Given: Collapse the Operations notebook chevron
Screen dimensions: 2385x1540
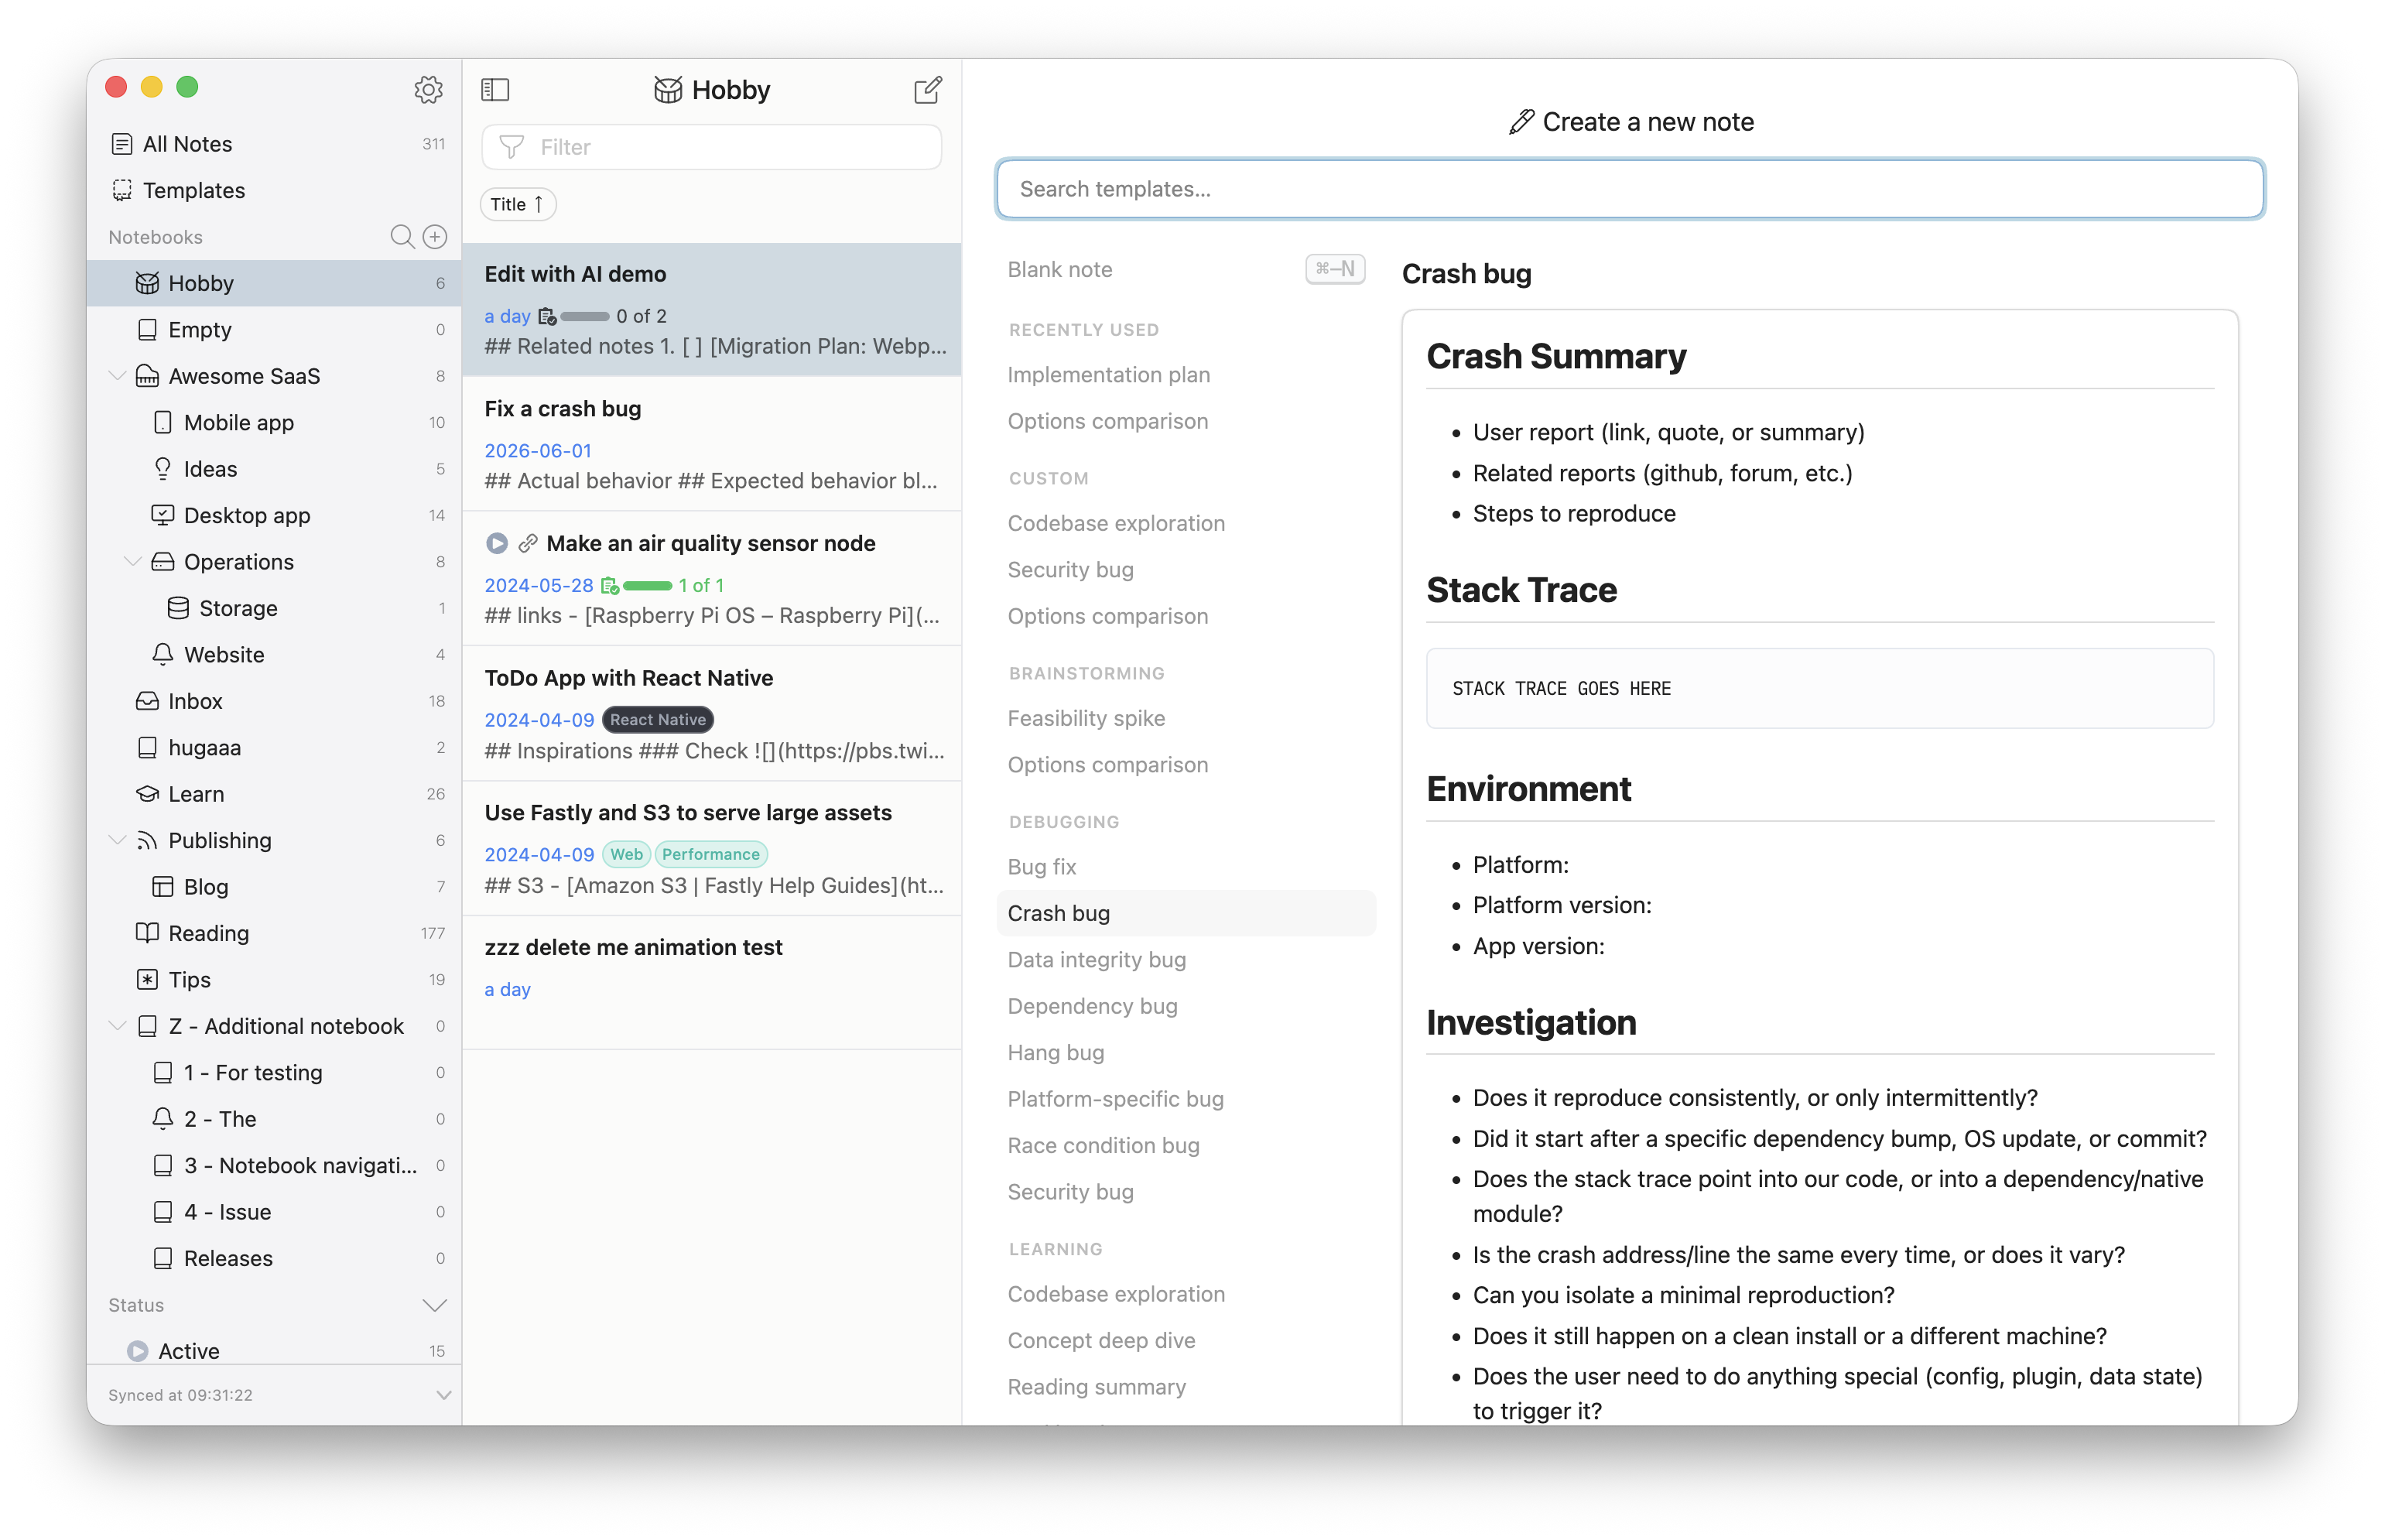Looking at the screenshot, I should click(132, 562).
